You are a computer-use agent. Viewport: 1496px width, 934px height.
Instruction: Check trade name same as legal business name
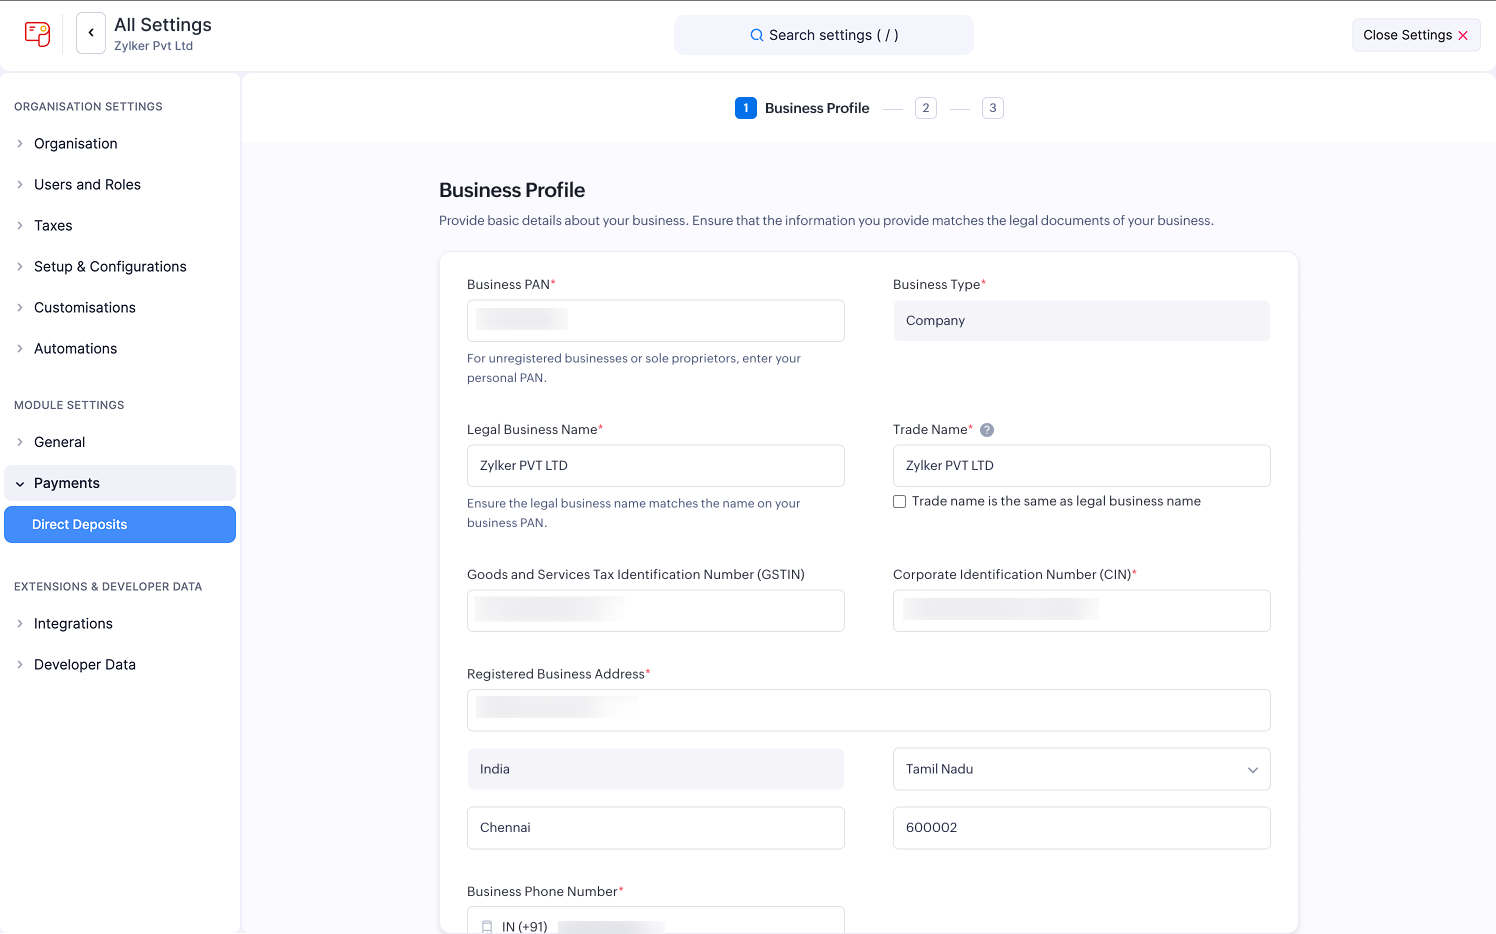pyautogui.click(x=899, y=501)
